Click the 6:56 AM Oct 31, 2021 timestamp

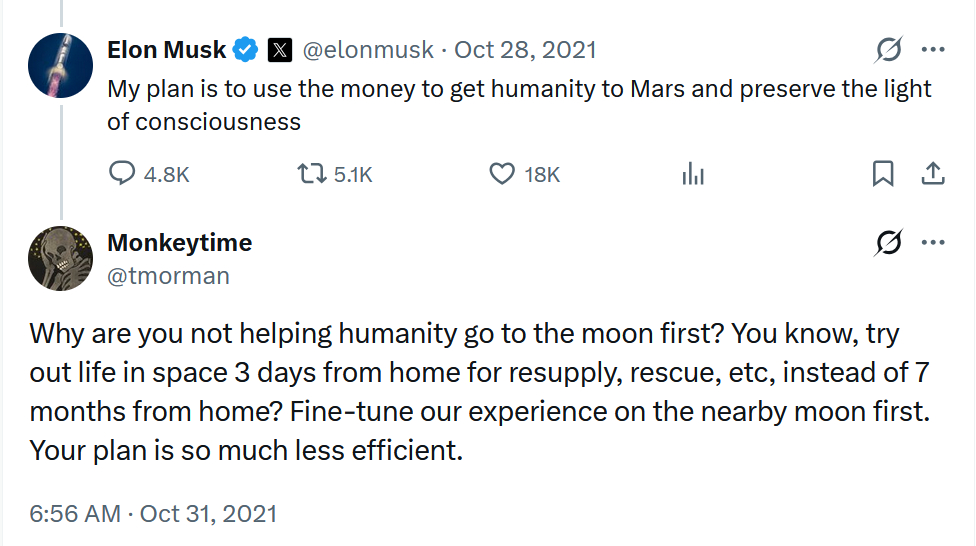pos(153,514)
